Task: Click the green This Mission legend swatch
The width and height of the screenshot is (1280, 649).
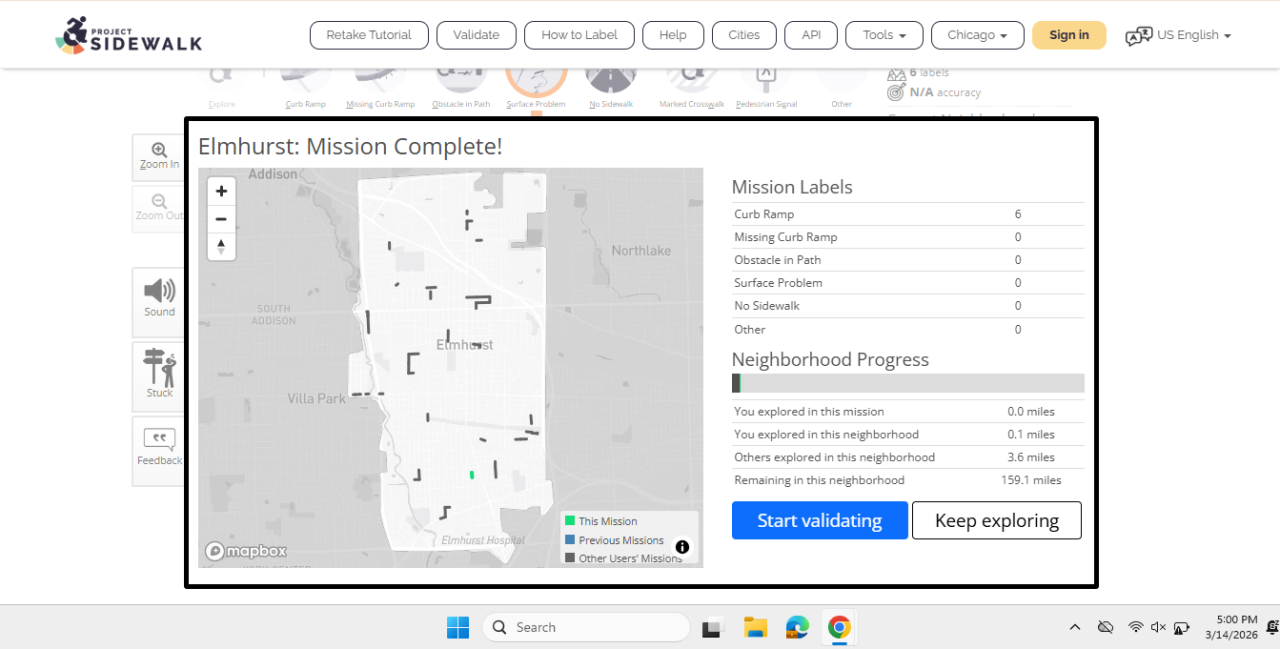Action: pyautogui.click(x=570, y=521)
